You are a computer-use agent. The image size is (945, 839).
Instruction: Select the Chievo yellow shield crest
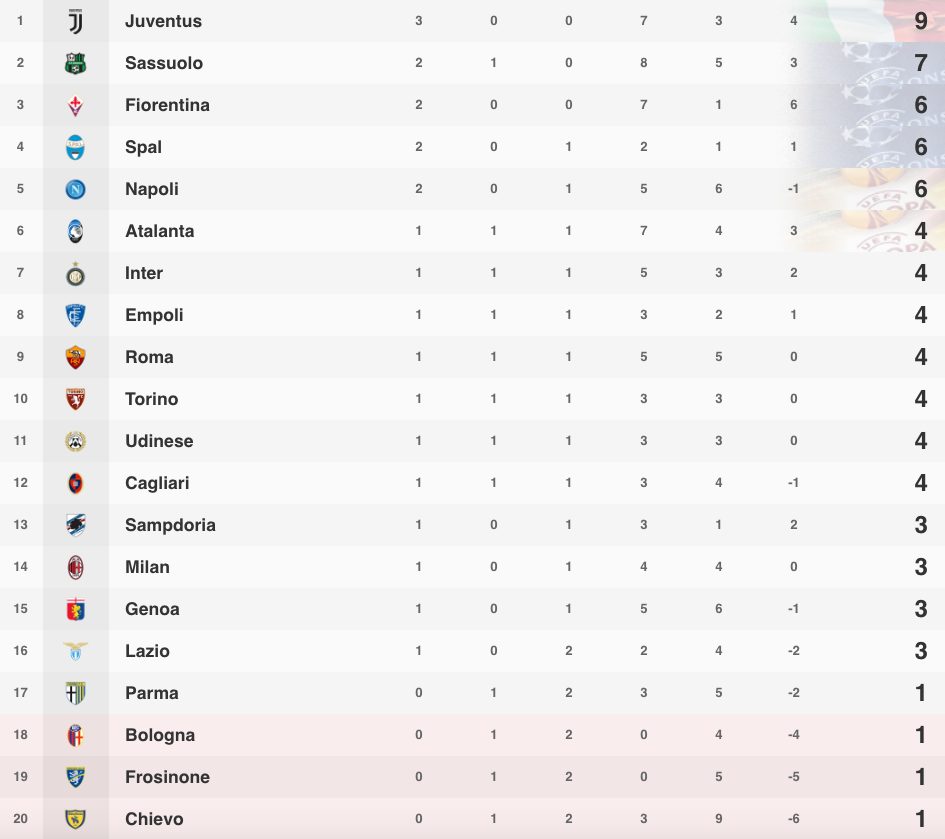coord(75,819)
